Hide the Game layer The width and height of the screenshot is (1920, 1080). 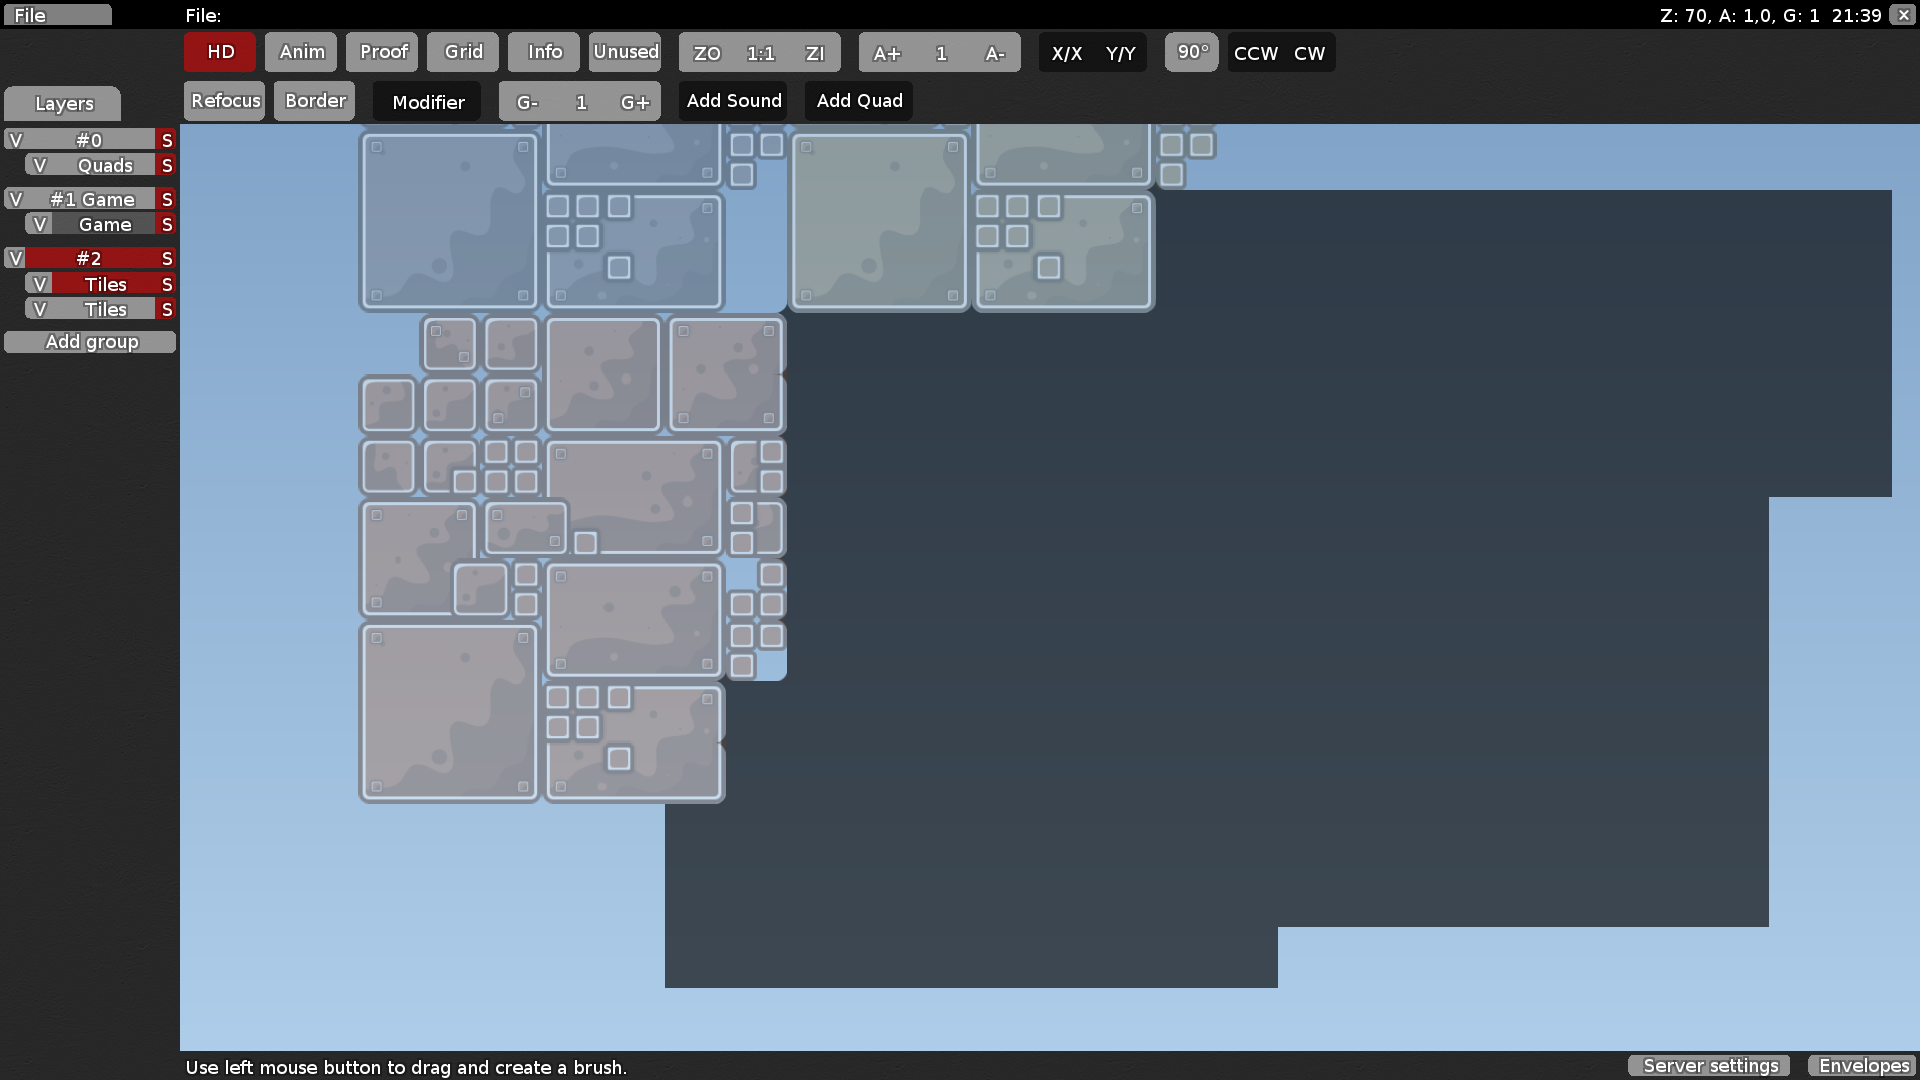tap(40, 224)
